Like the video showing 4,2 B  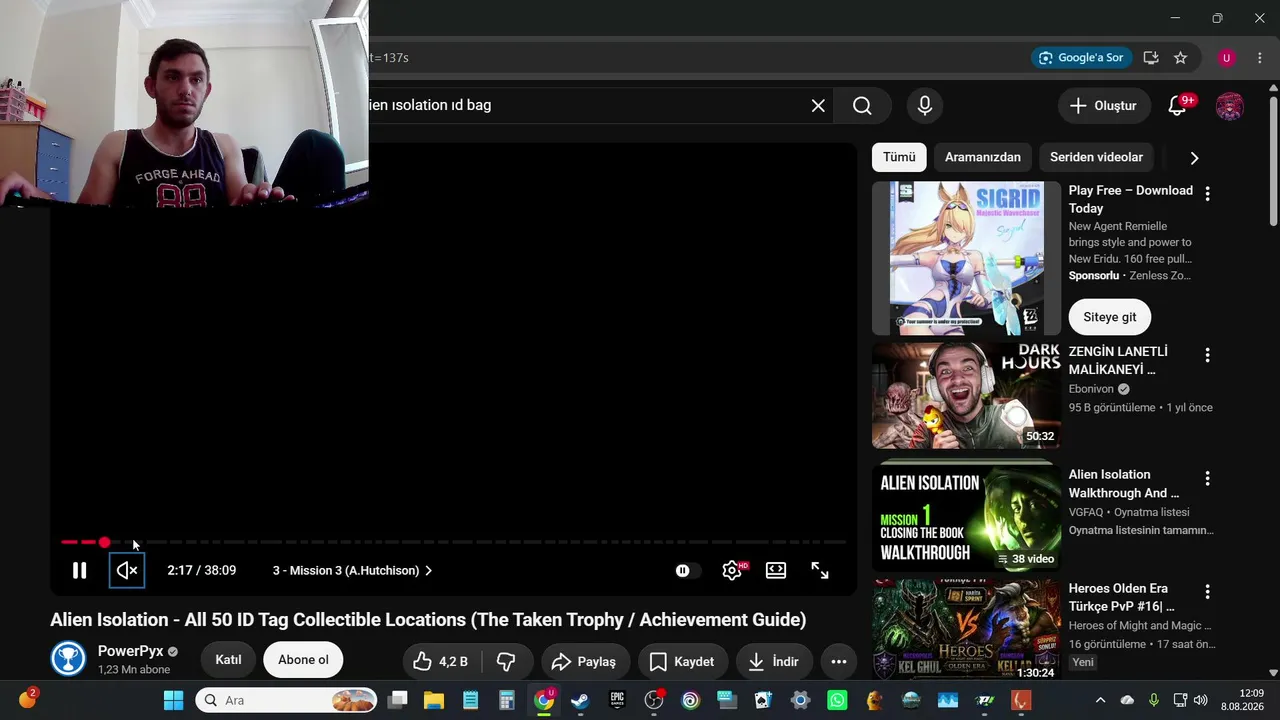click(x=441, y=661)
